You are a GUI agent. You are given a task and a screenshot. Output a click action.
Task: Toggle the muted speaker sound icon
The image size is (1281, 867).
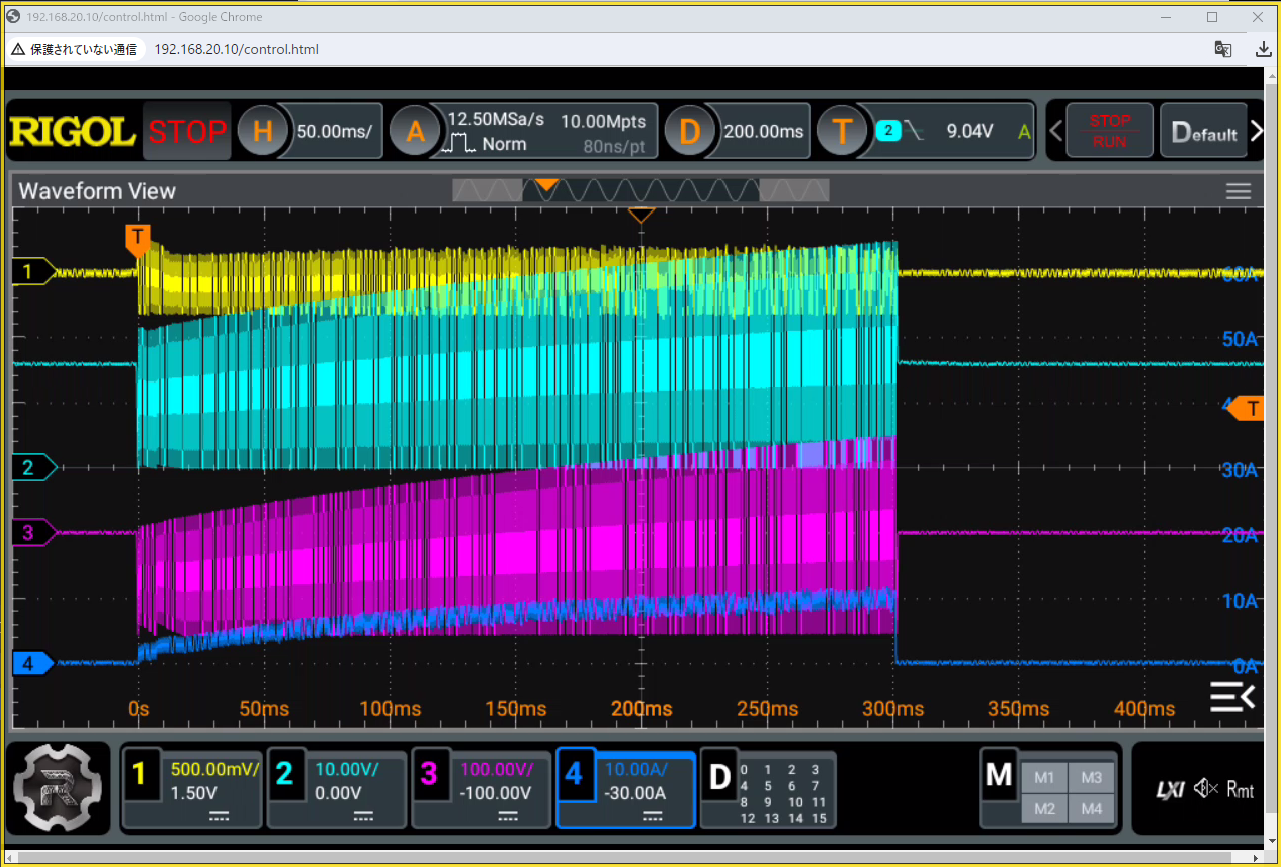(1204, 790)
